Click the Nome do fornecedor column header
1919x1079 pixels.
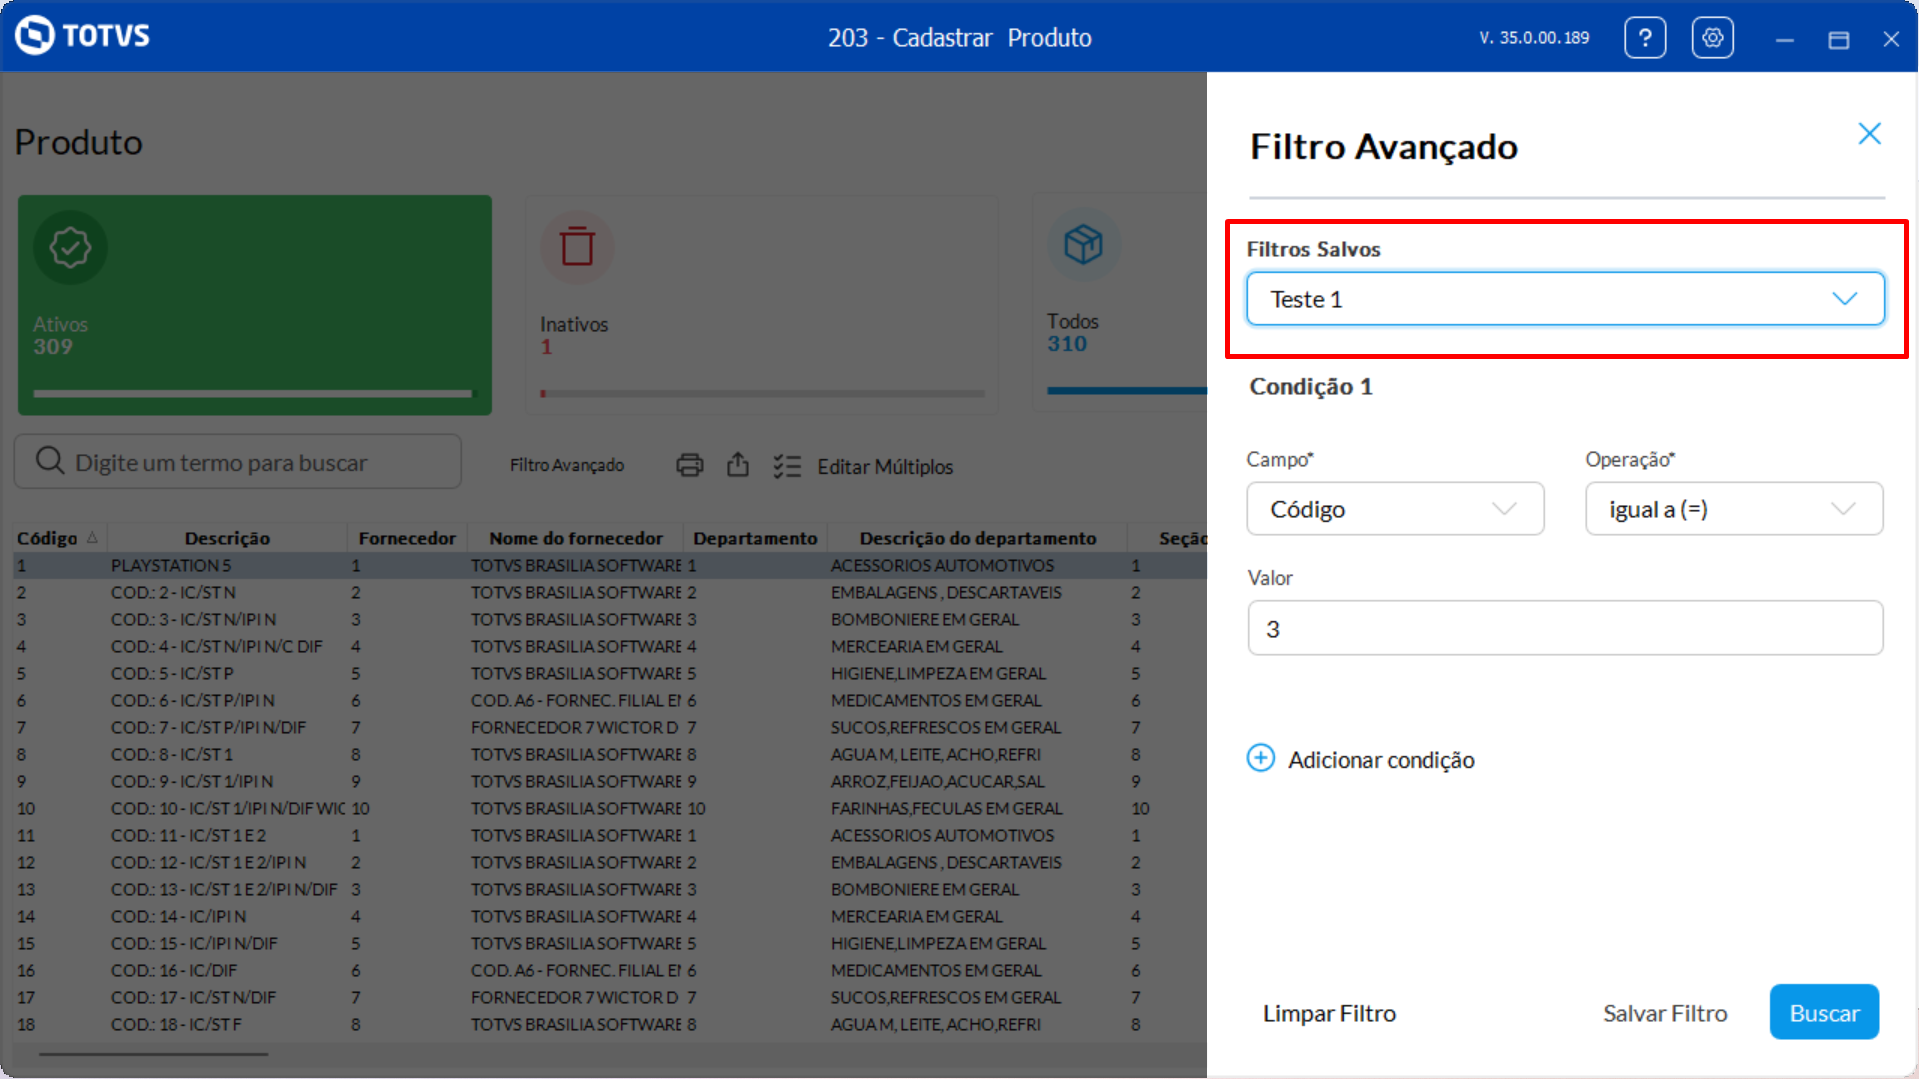(576, 538)
